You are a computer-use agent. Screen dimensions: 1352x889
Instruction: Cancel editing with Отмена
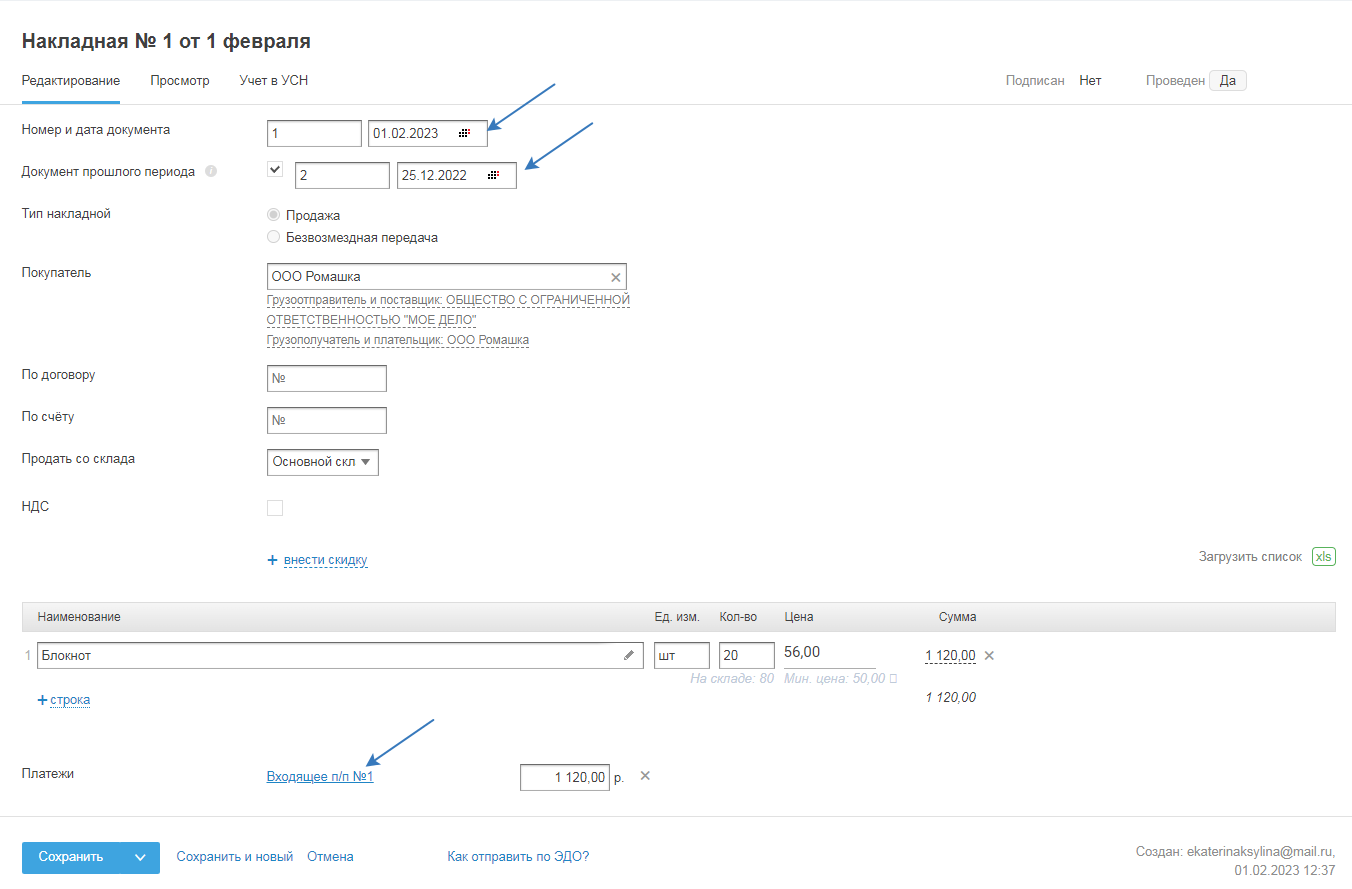330,857
